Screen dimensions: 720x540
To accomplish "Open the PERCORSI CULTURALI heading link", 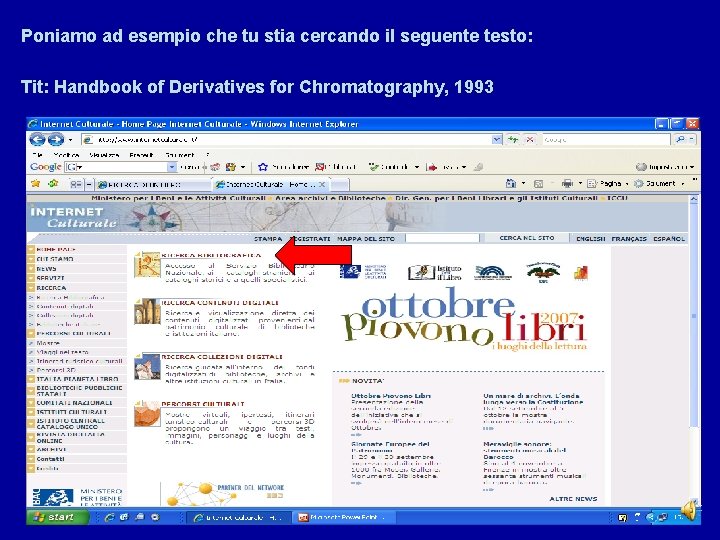I will [202, 404].
